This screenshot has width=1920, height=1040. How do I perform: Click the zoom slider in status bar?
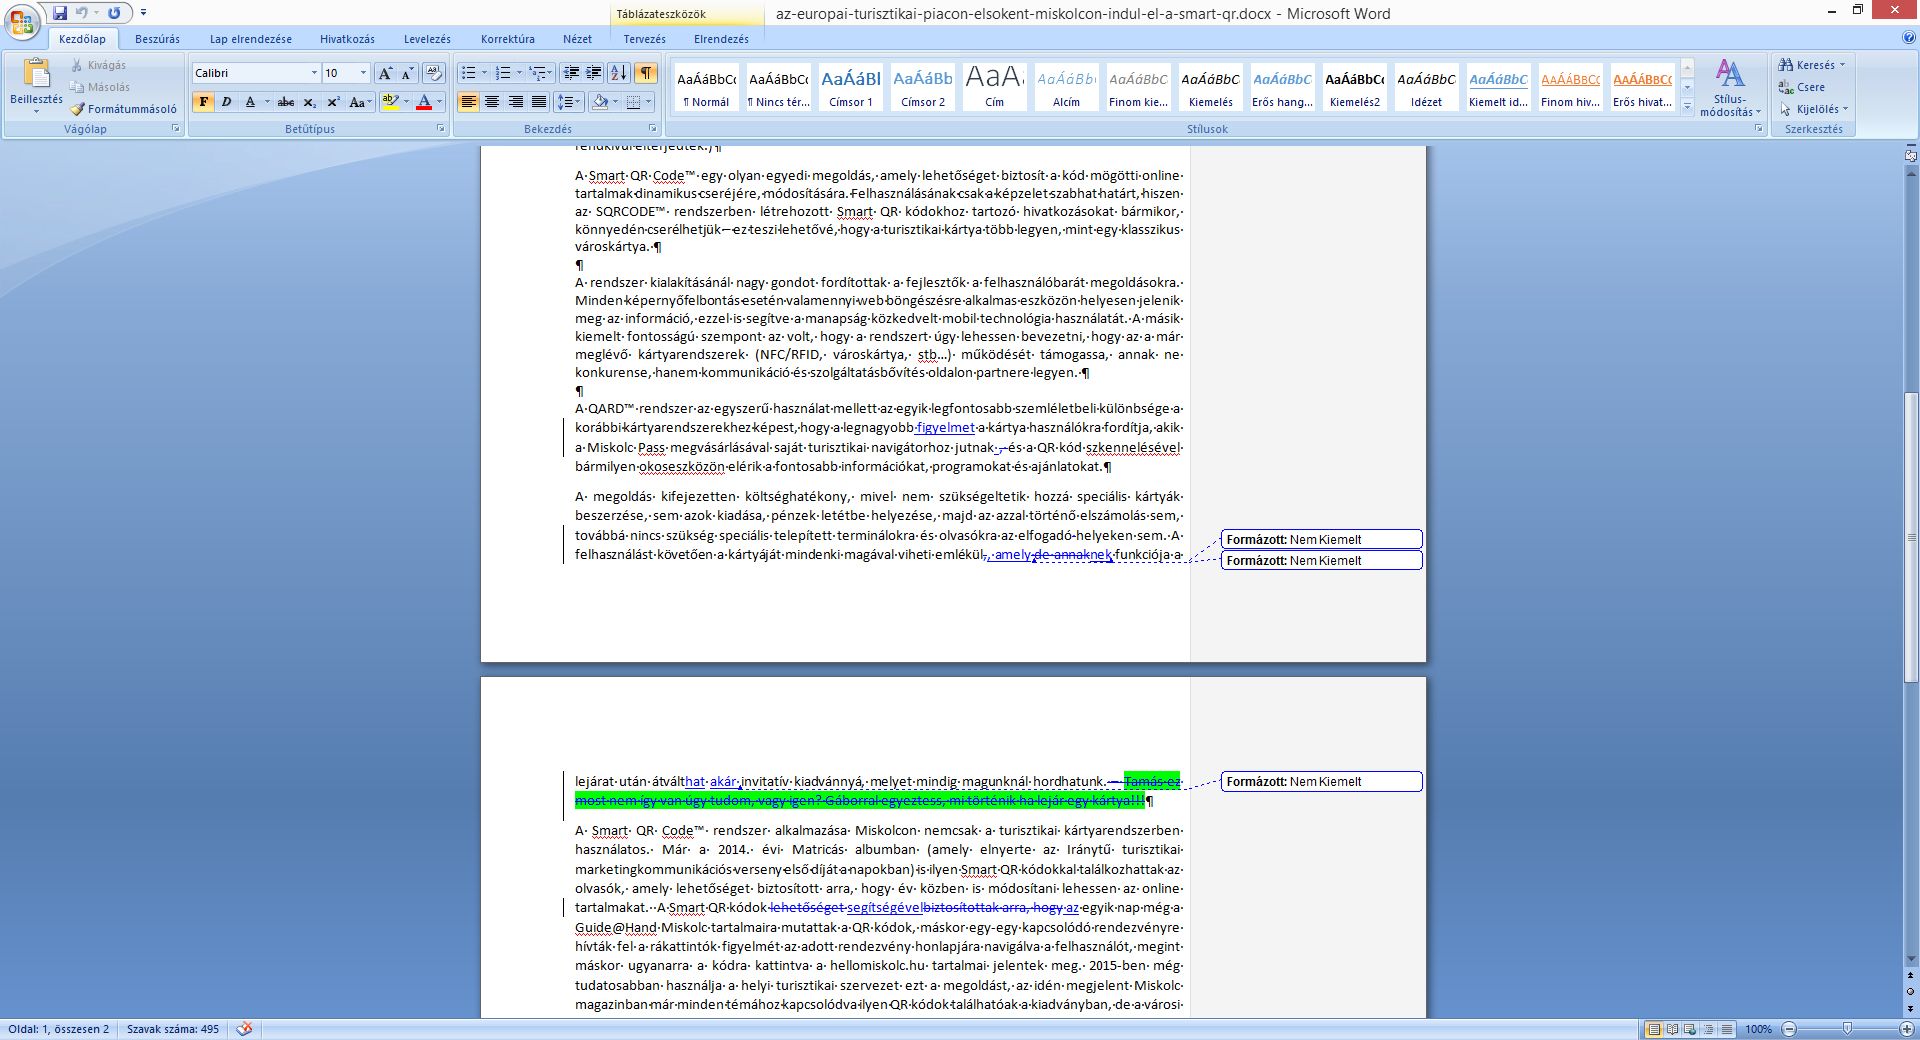pos(1847,1029)
